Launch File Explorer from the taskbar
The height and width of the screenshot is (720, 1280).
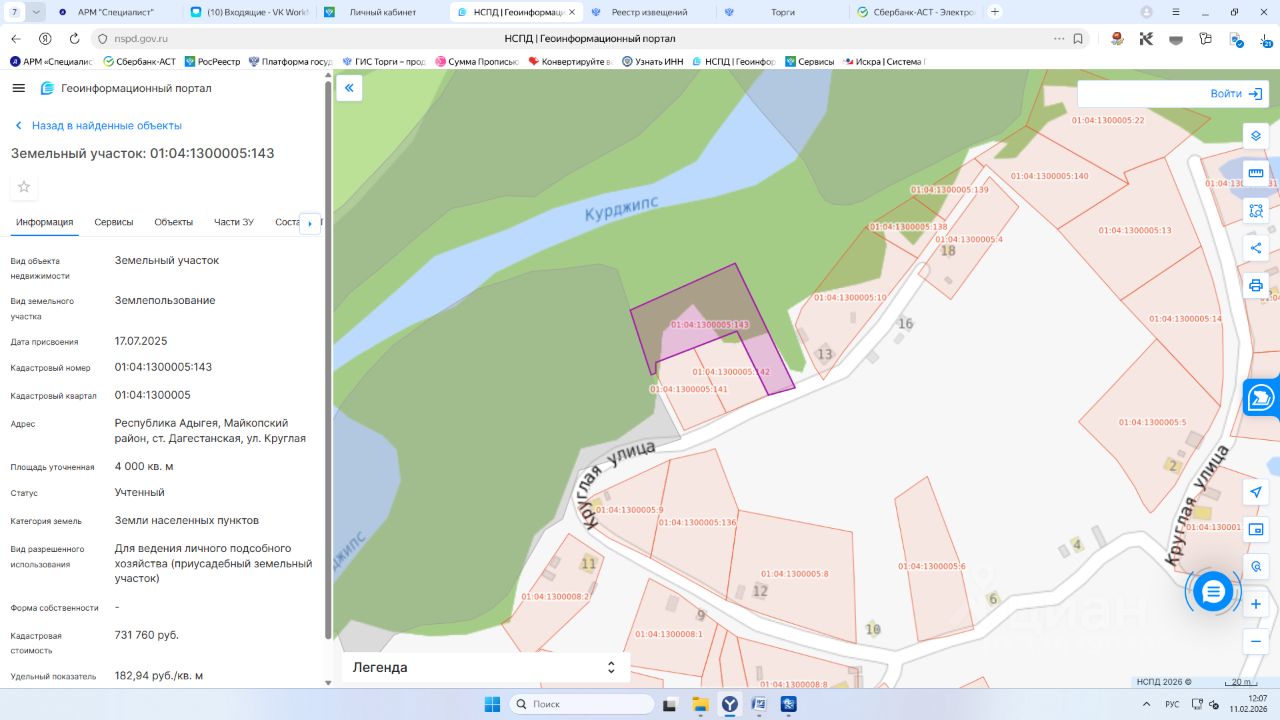coord(700,704)
